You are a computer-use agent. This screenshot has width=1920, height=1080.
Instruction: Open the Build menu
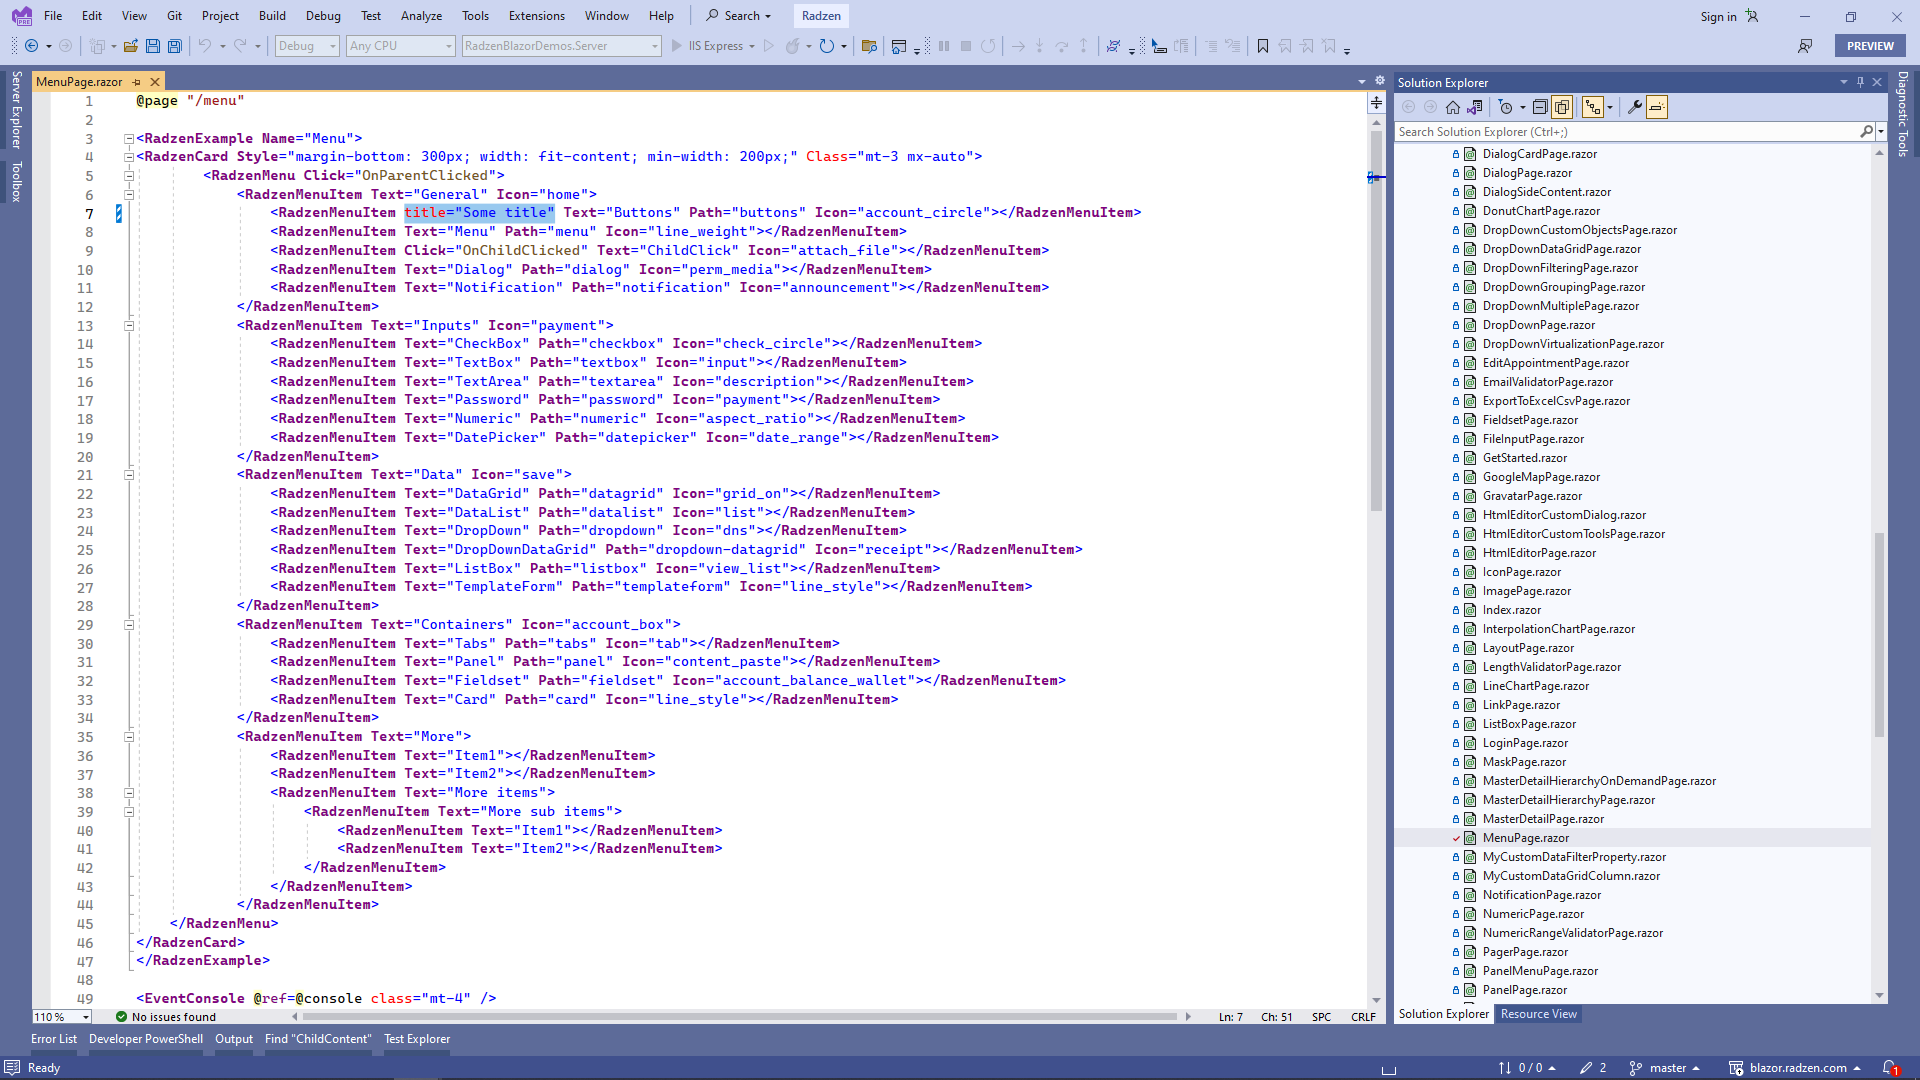tap(272, 16)
